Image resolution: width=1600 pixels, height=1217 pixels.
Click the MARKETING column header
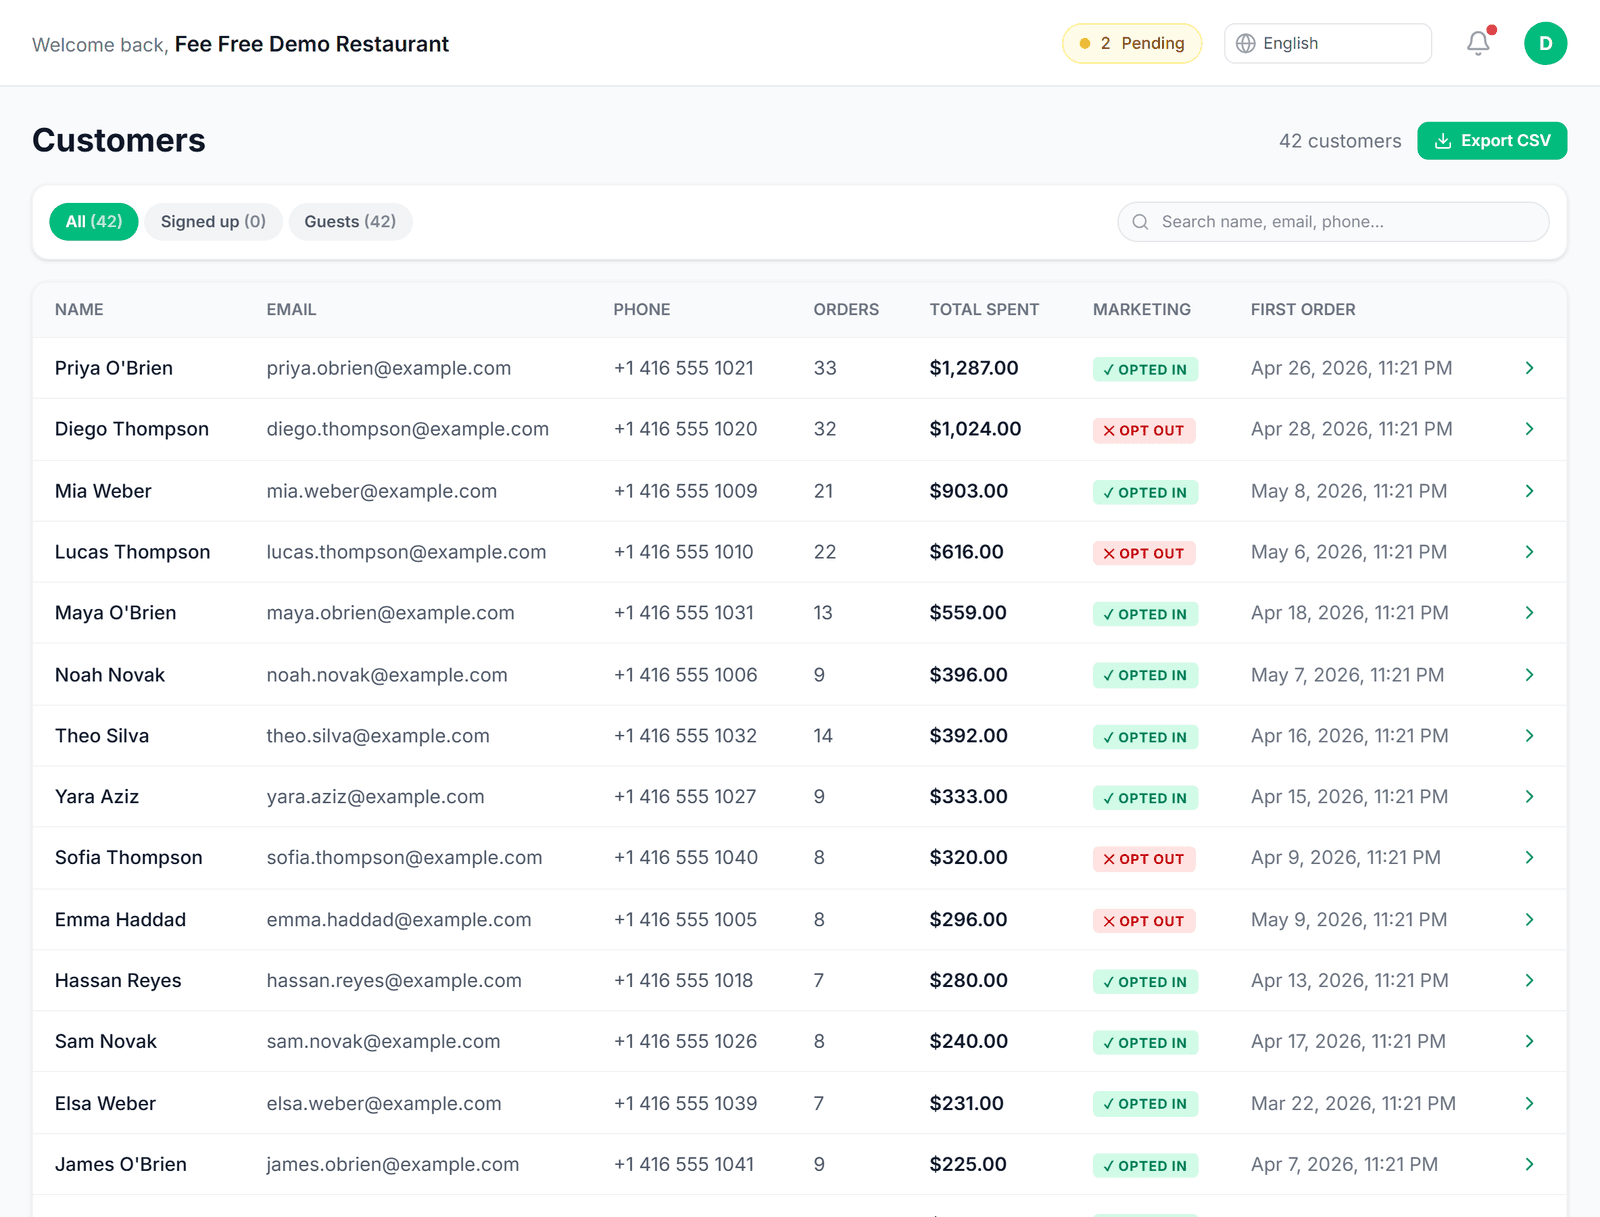[1142, 310]
